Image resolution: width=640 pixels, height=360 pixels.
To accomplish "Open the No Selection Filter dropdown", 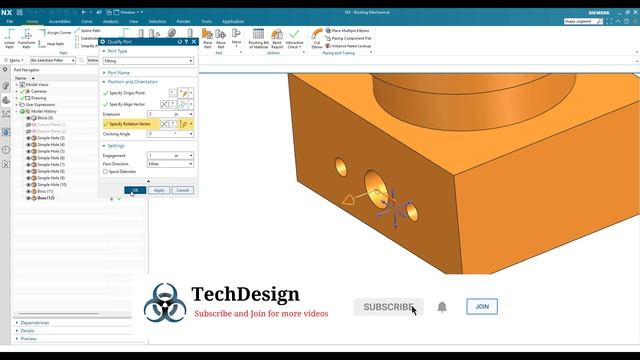I will click(53, 60).
